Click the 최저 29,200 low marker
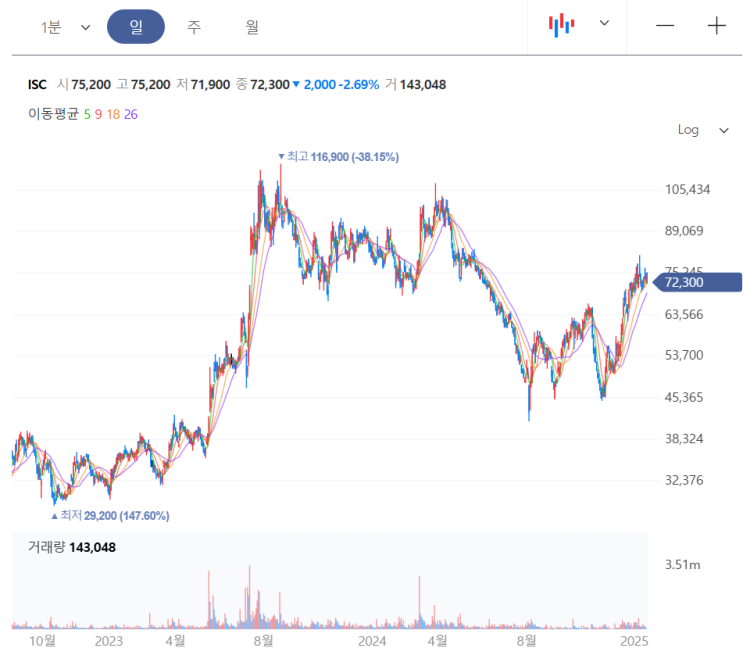The width and height of the screenshot is (743, 666). coord(111,516)
